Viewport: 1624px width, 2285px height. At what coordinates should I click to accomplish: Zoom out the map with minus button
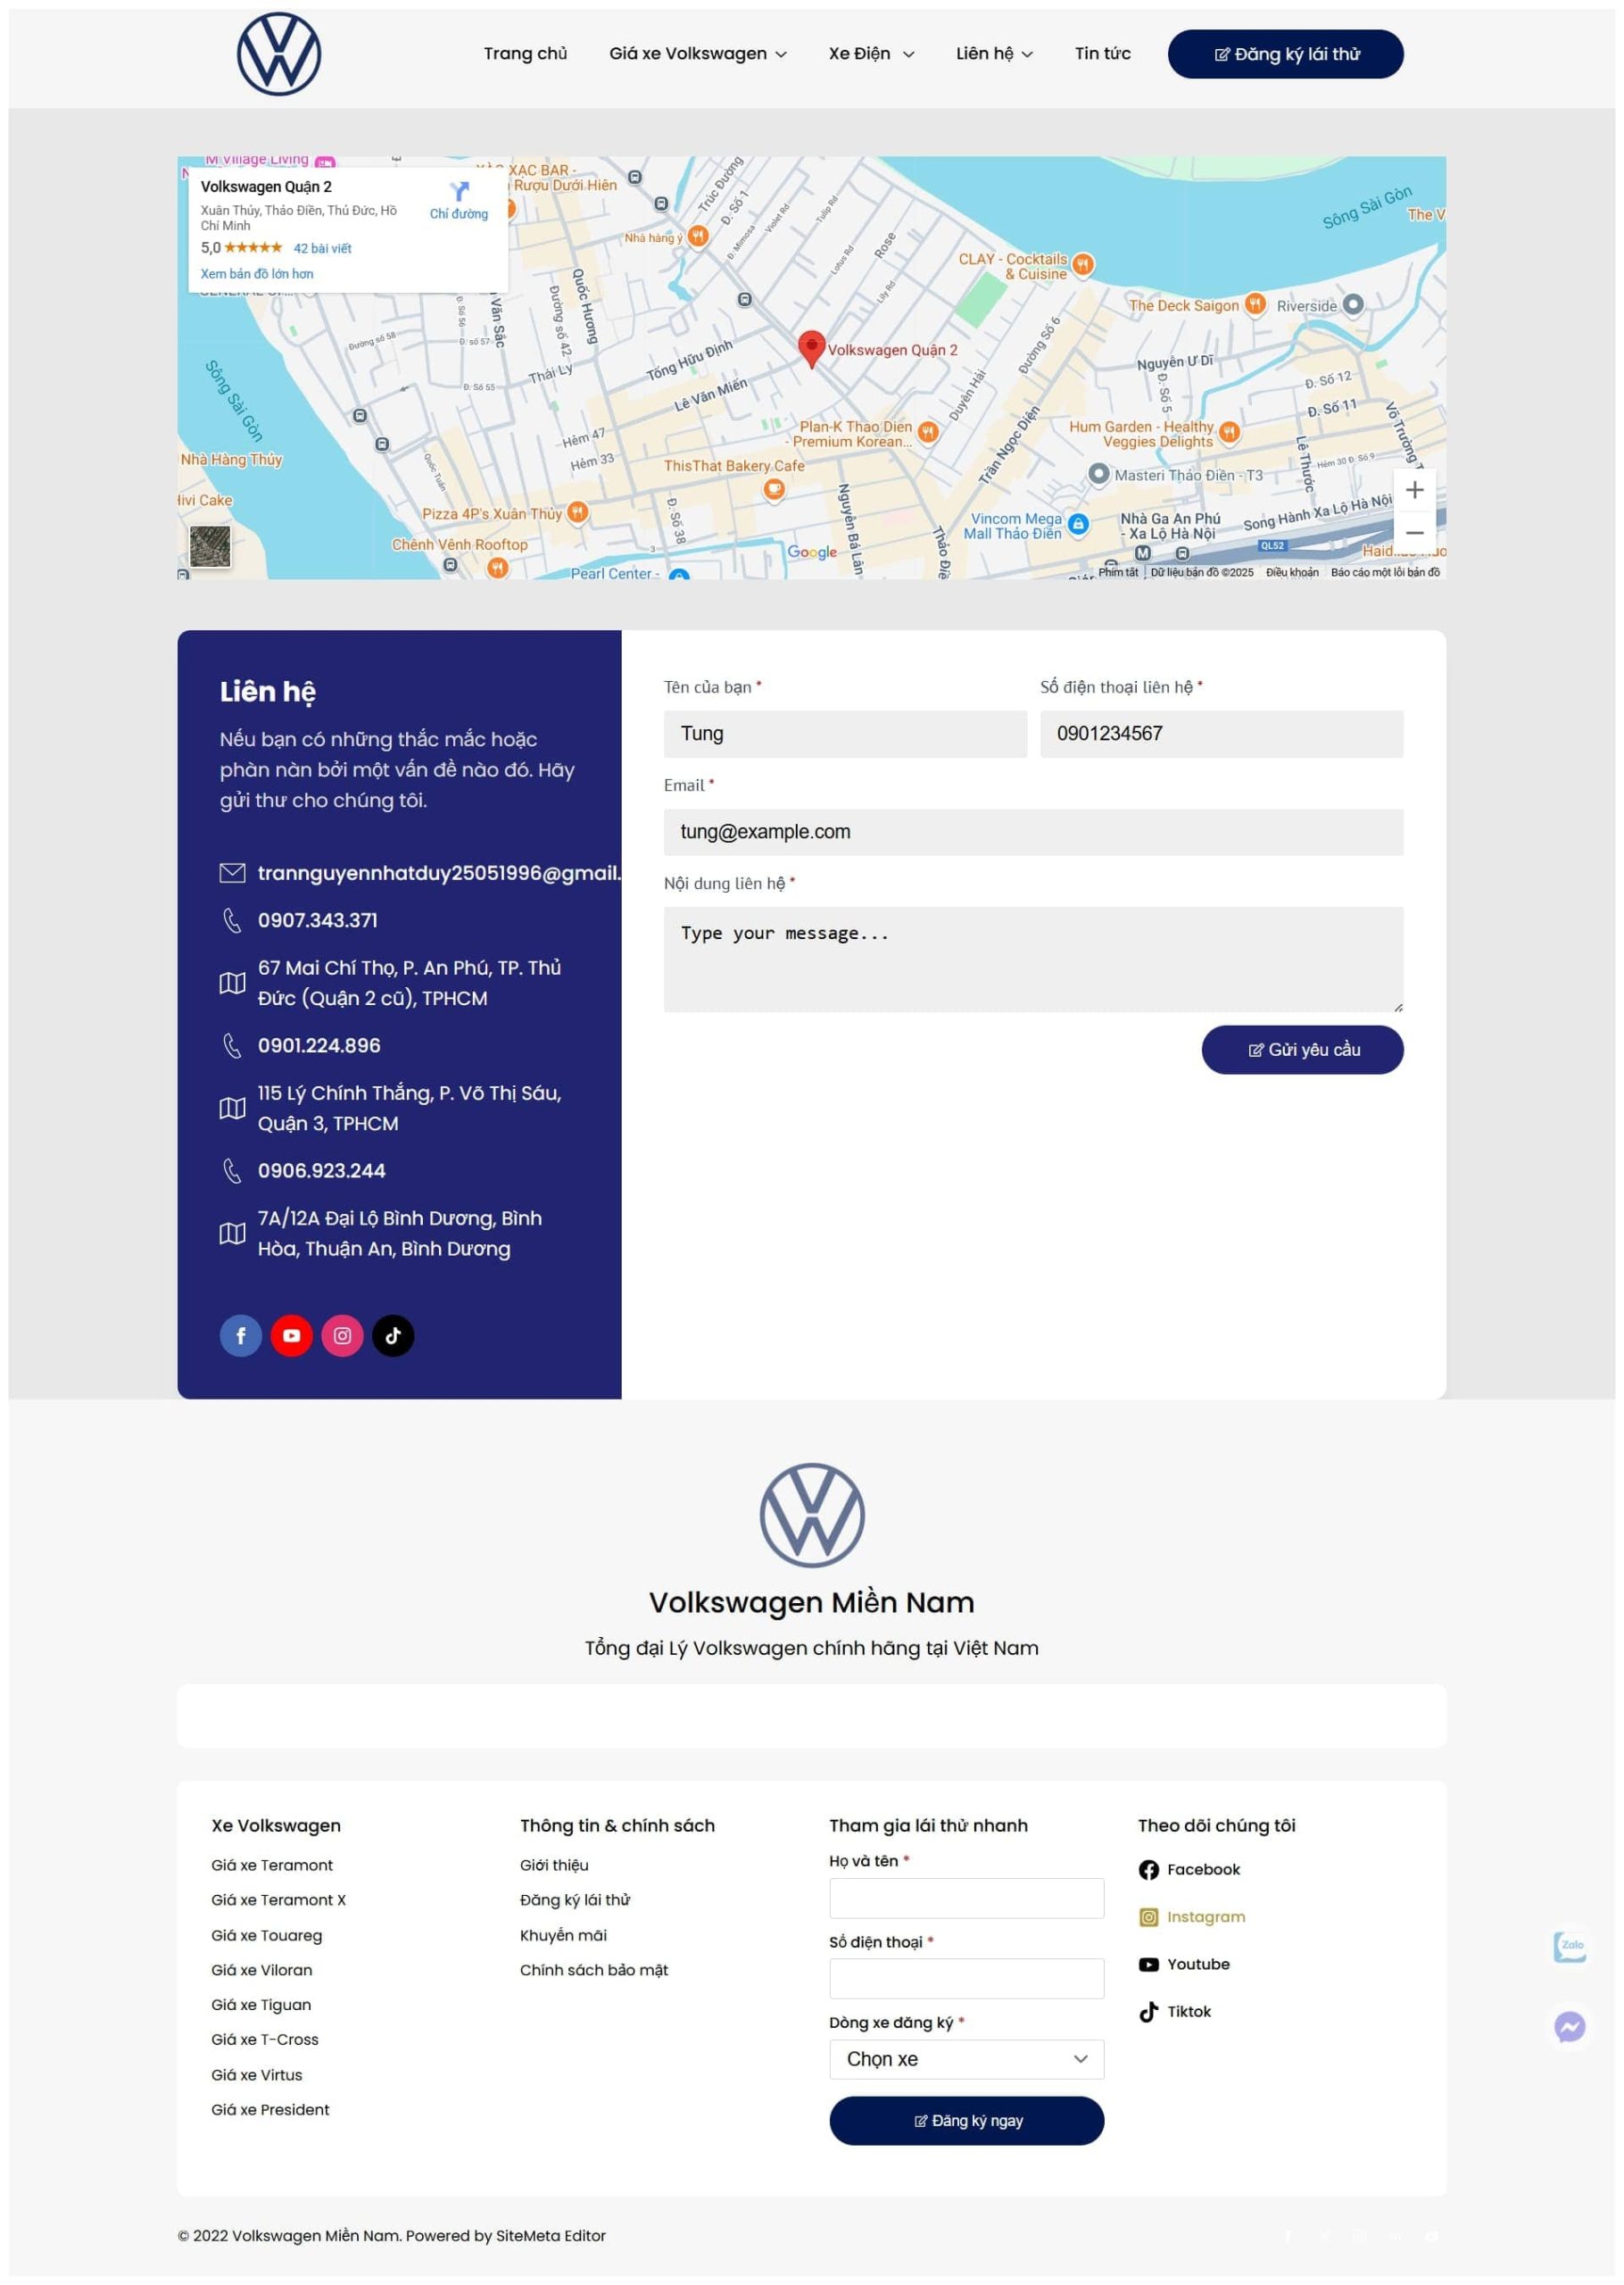[x=1414, y=533]
